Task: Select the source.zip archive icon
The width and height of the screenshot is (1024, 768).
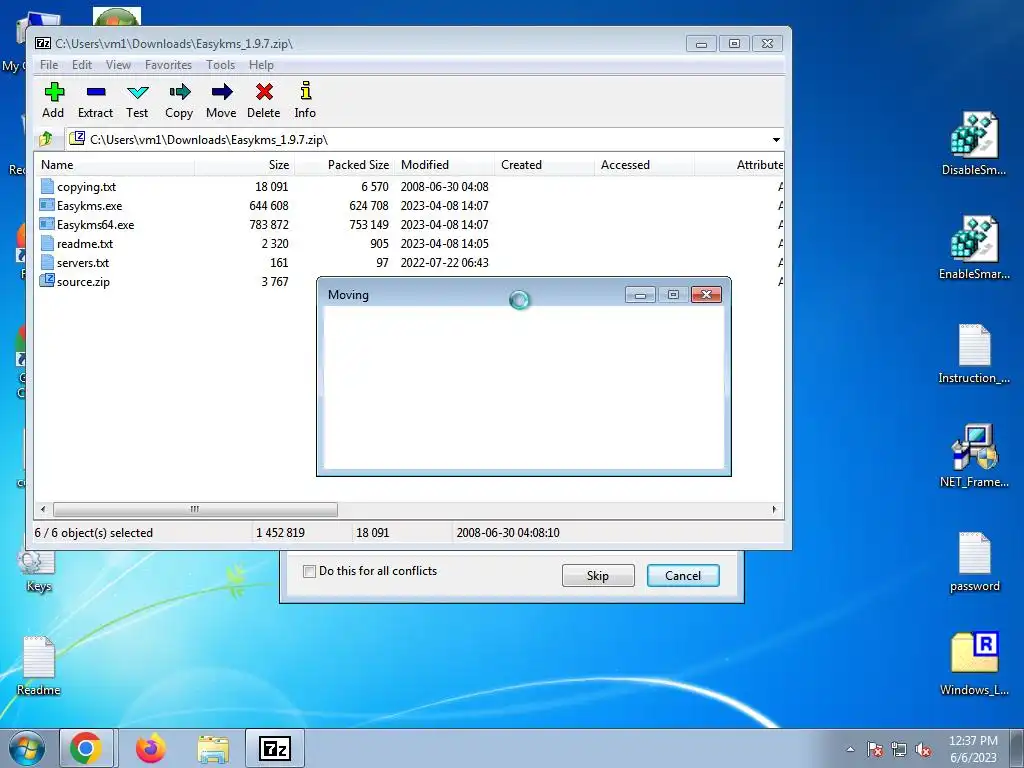Action: pos(47,281)
